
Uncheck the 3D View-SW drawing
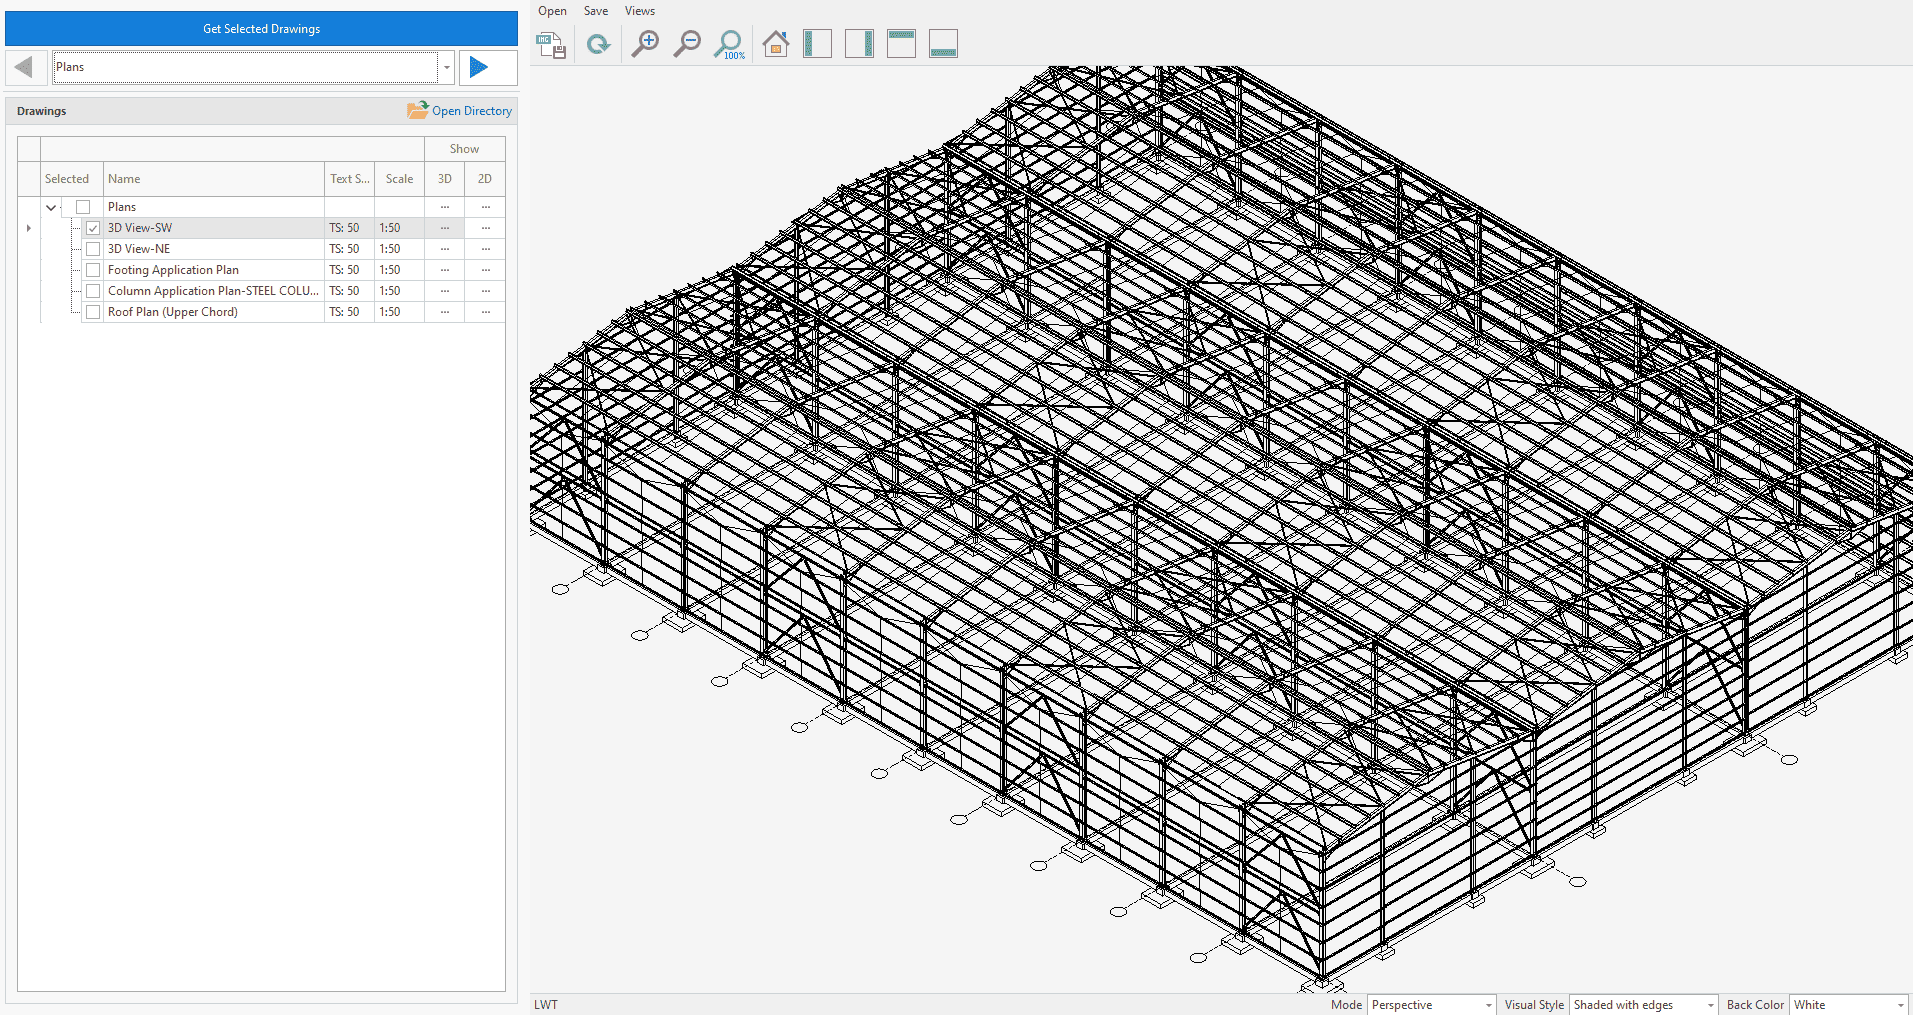tap(93, 228)
